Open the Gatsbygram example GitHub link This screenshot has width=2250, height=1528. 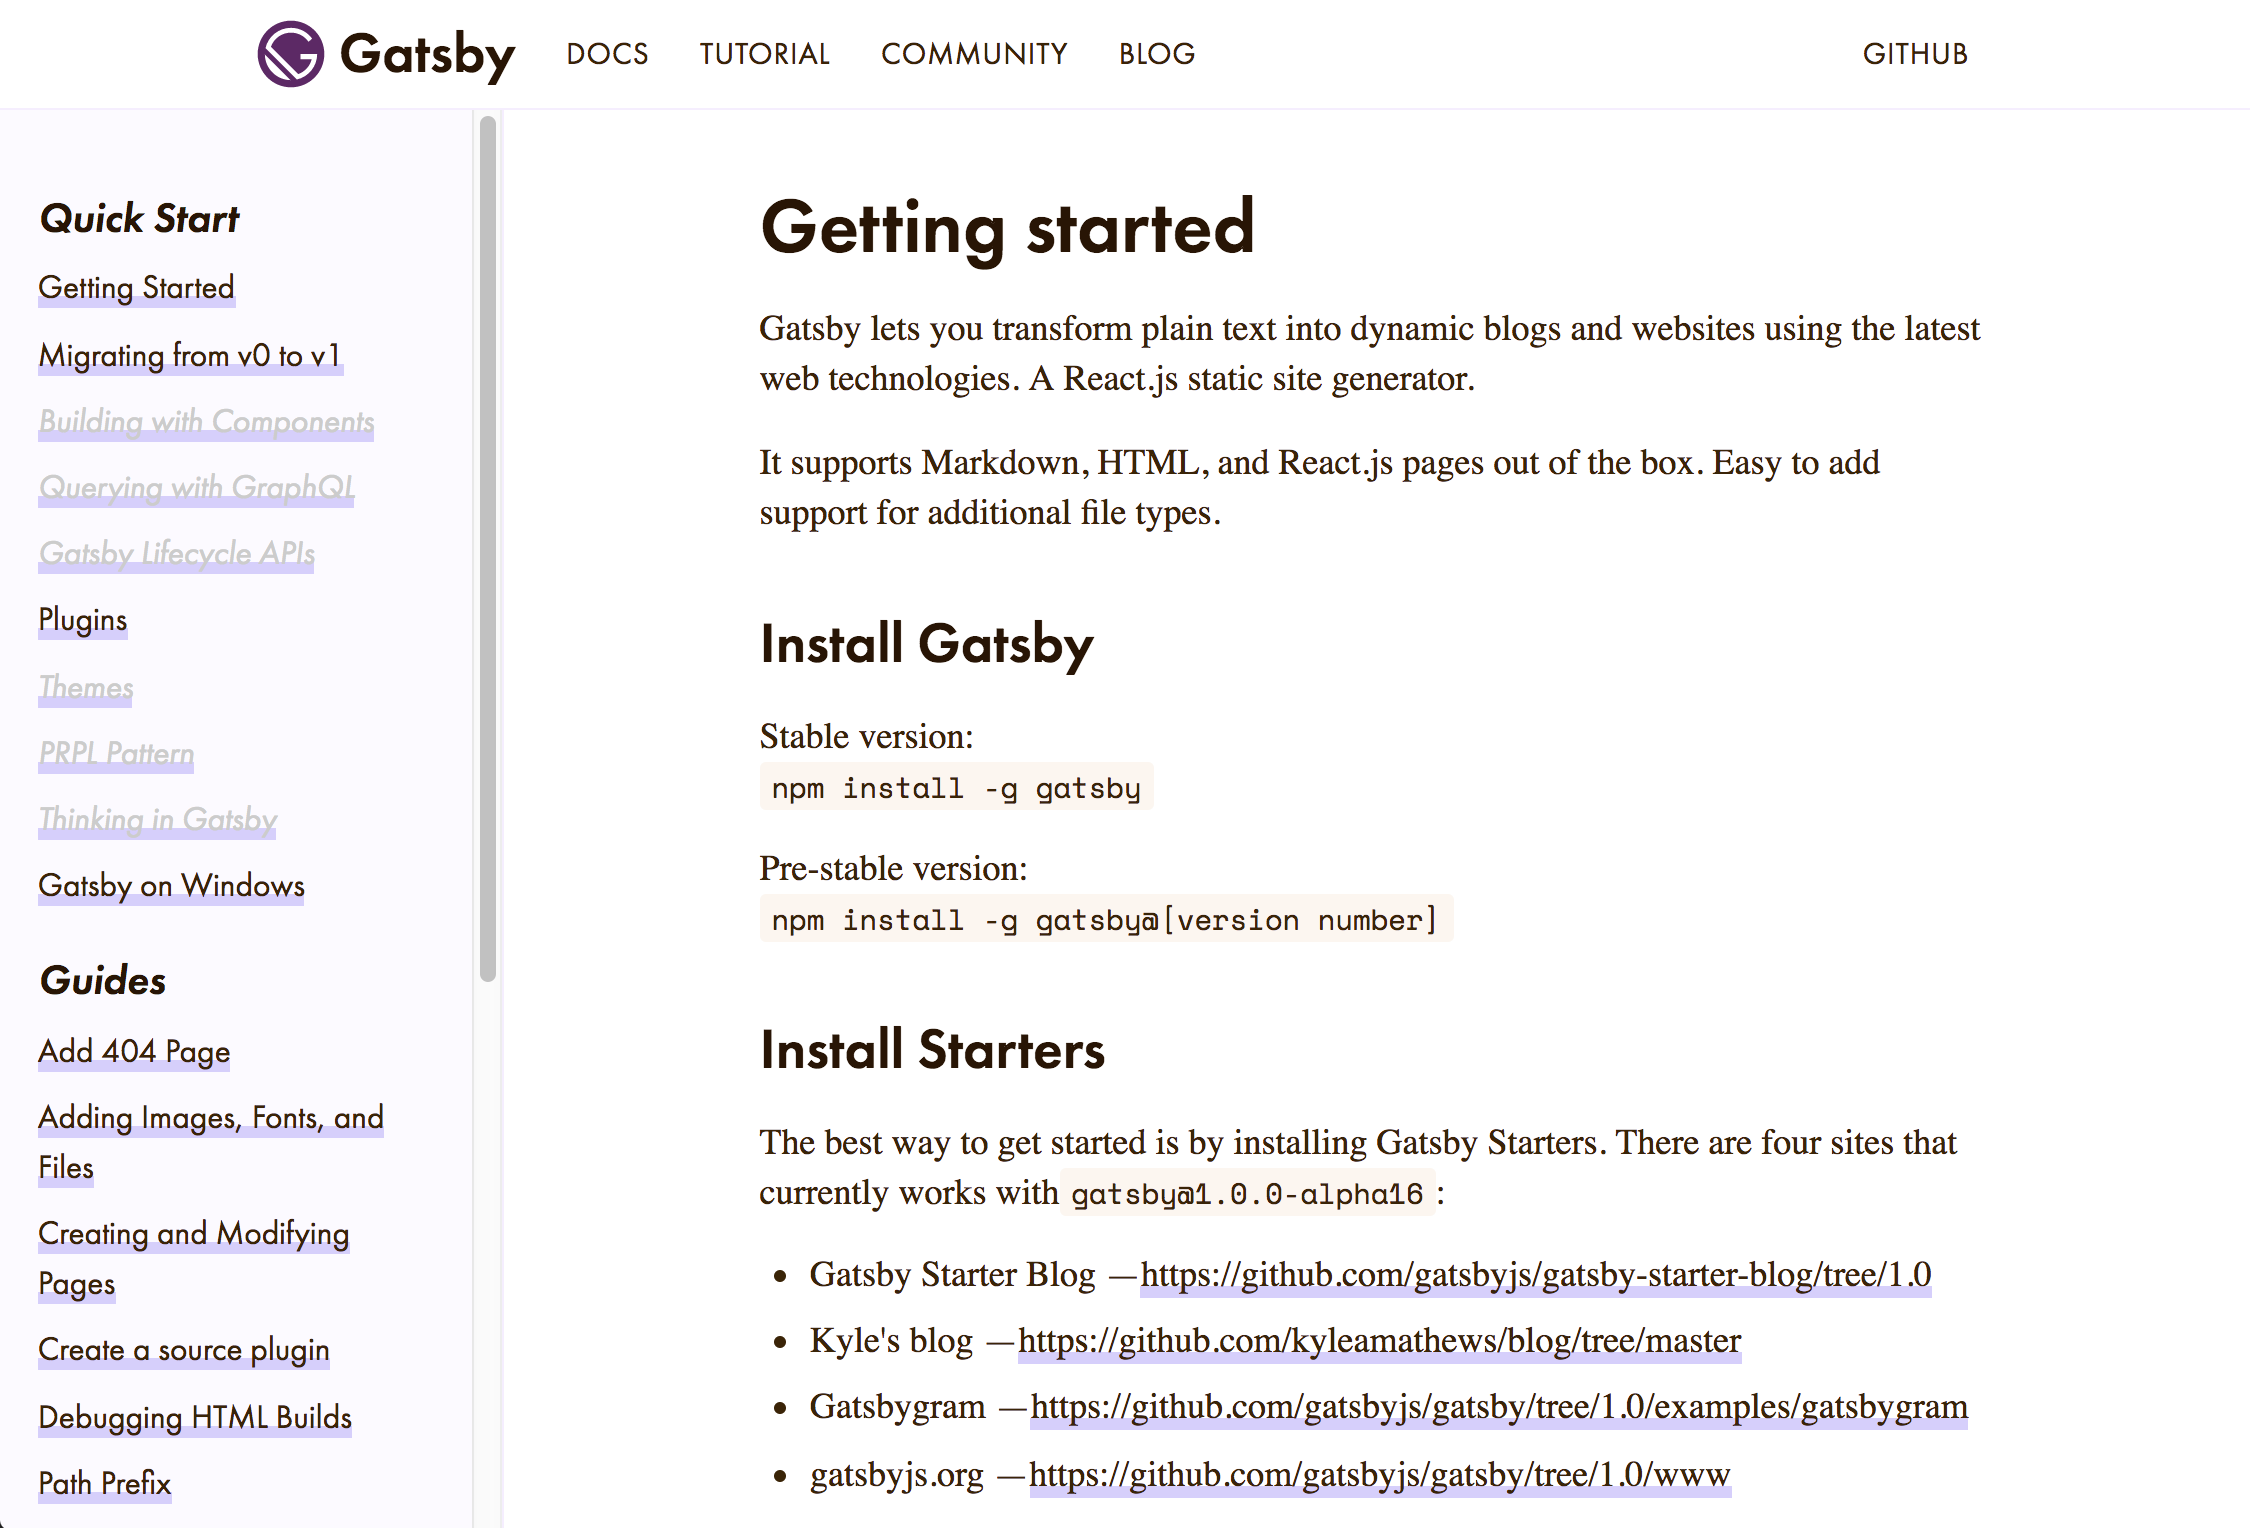(x=1498, y=1407)
